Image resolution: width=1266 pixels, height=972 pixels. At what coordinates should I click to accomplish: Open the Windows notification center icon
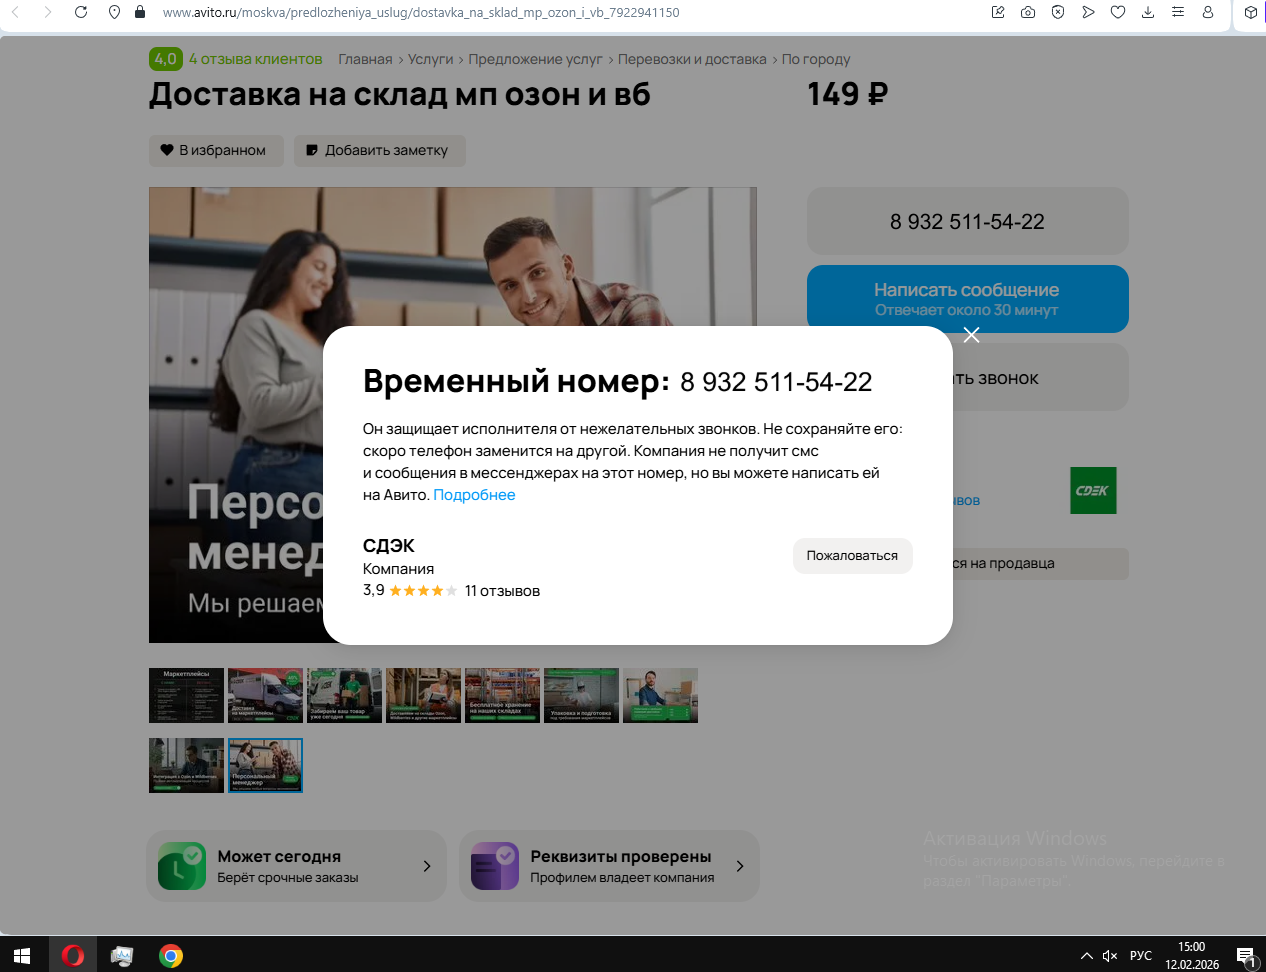click(1246, 956)
